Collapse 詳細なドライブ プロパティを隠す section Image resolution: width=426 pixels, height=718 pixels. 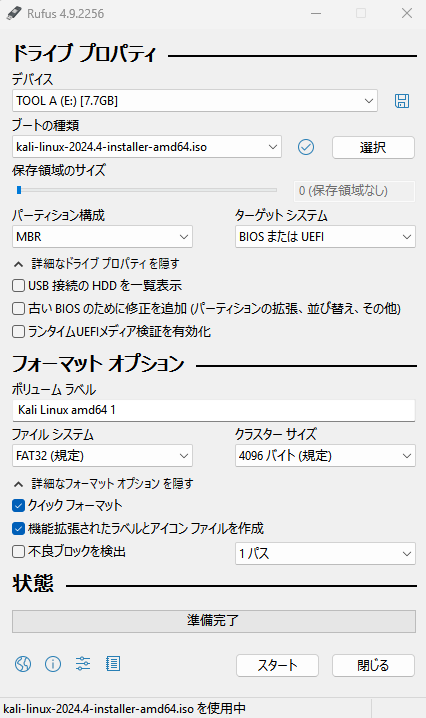click(x=97, y=264)
